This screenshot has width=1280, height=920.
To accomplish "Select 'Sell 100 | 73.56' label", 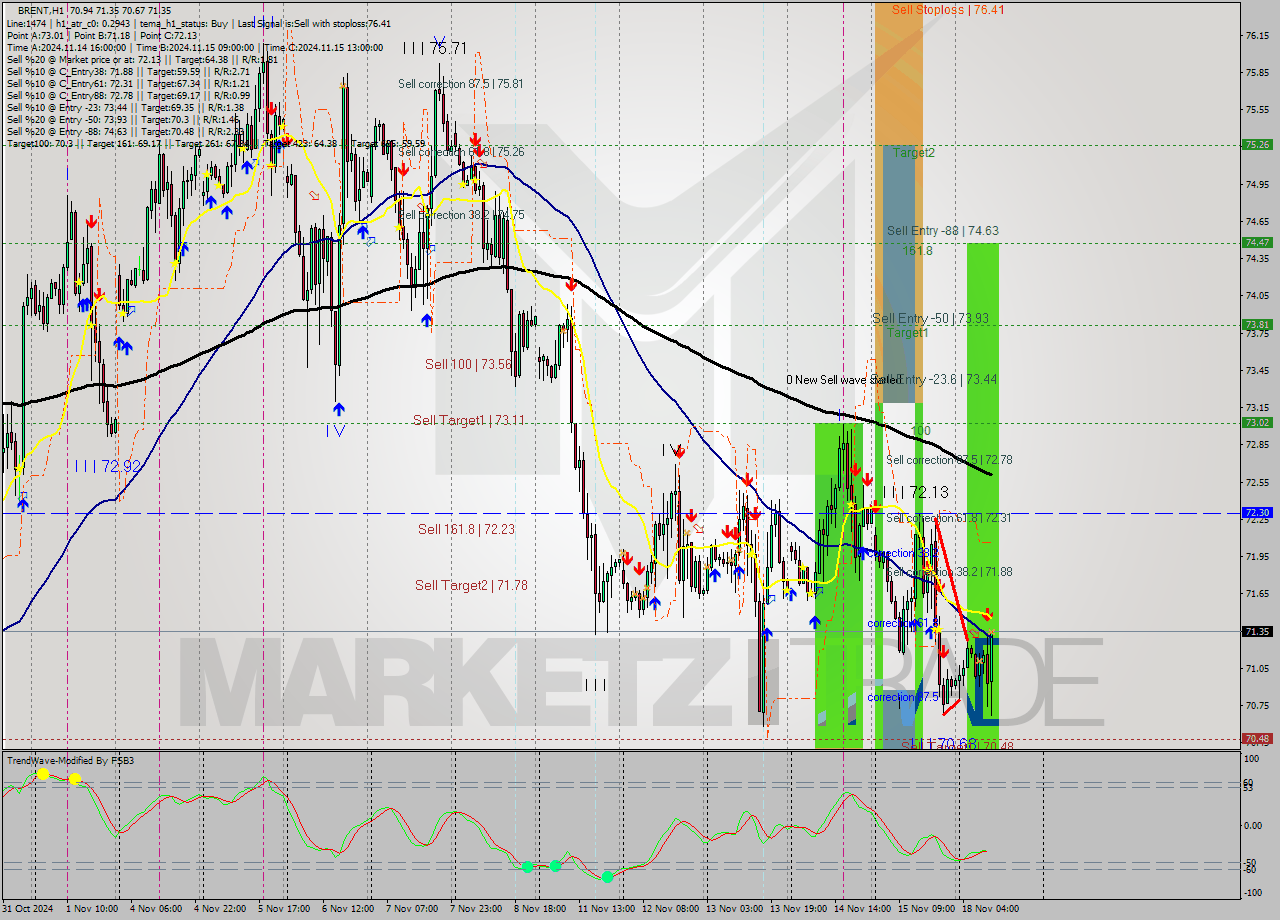I will point(468,364).
